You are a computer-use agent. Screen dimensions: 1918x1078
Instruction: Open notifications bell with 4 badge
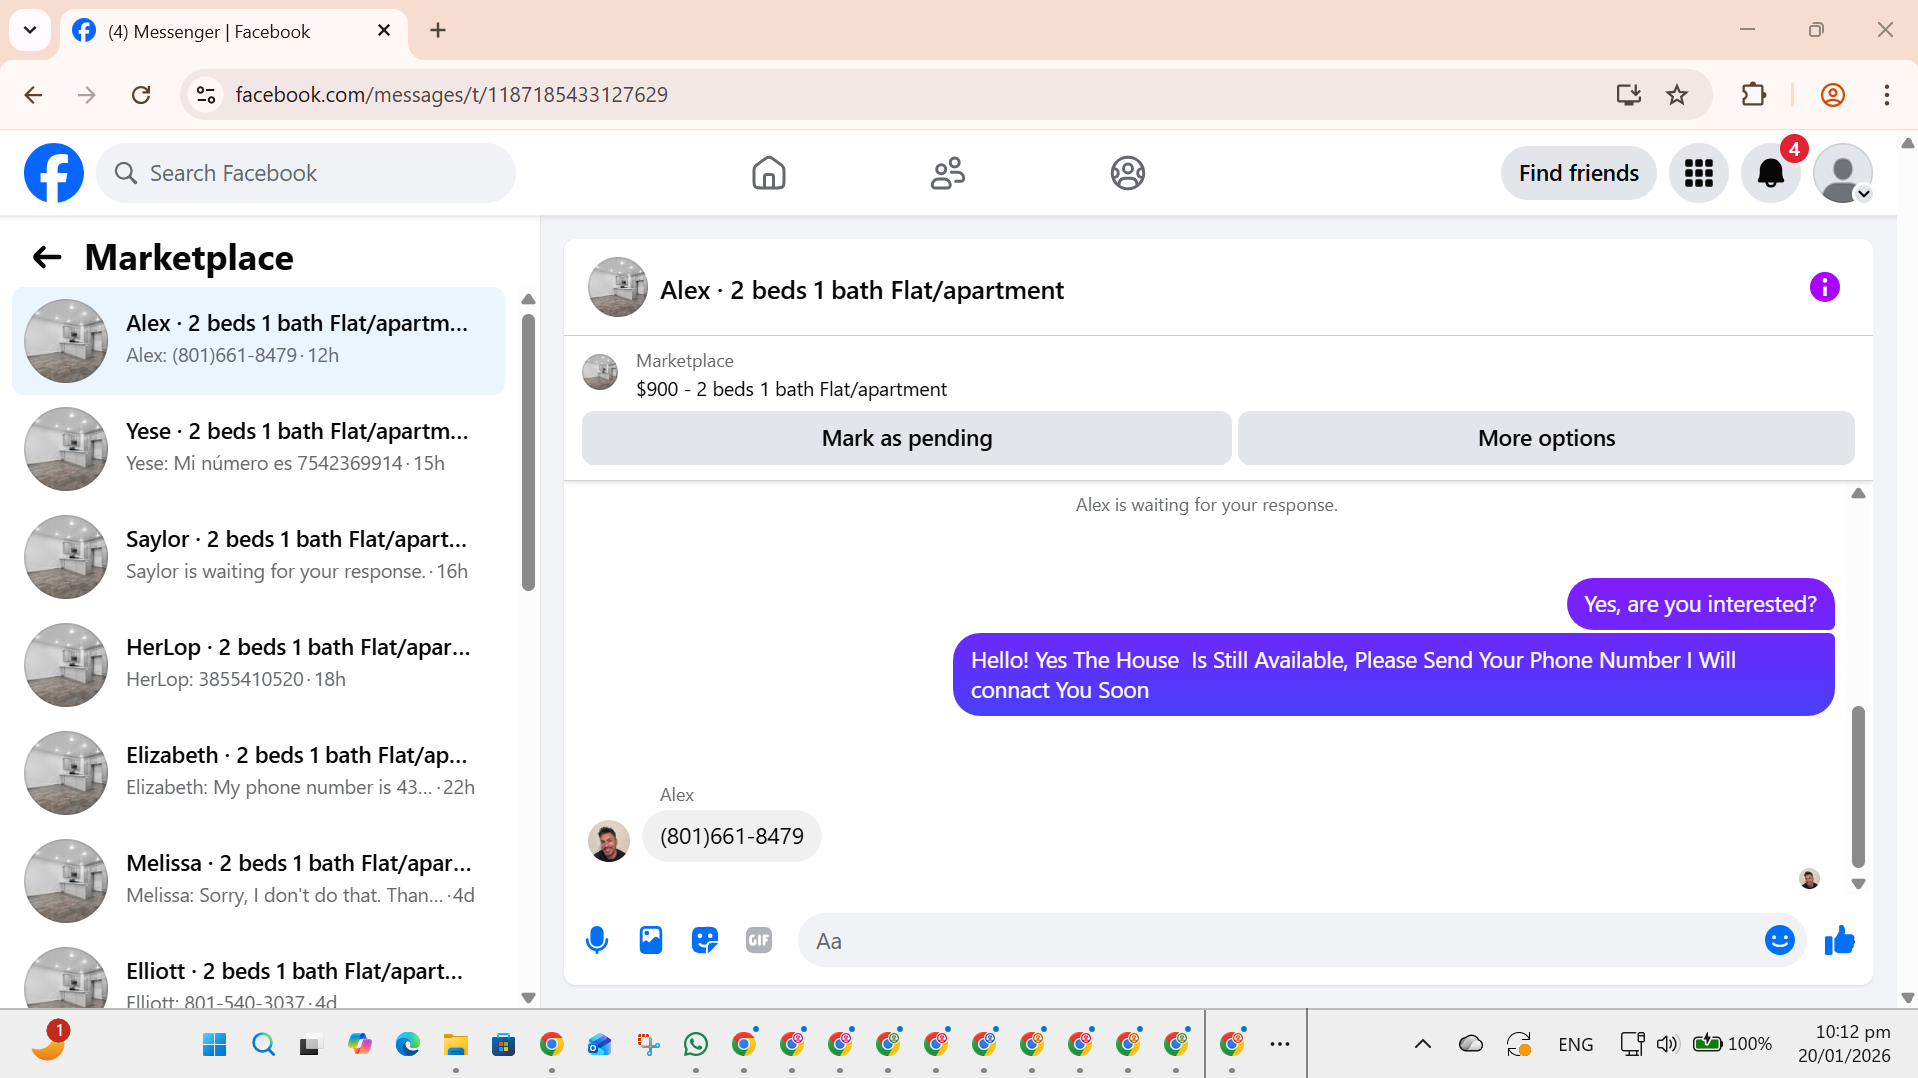click(1770, 173)
